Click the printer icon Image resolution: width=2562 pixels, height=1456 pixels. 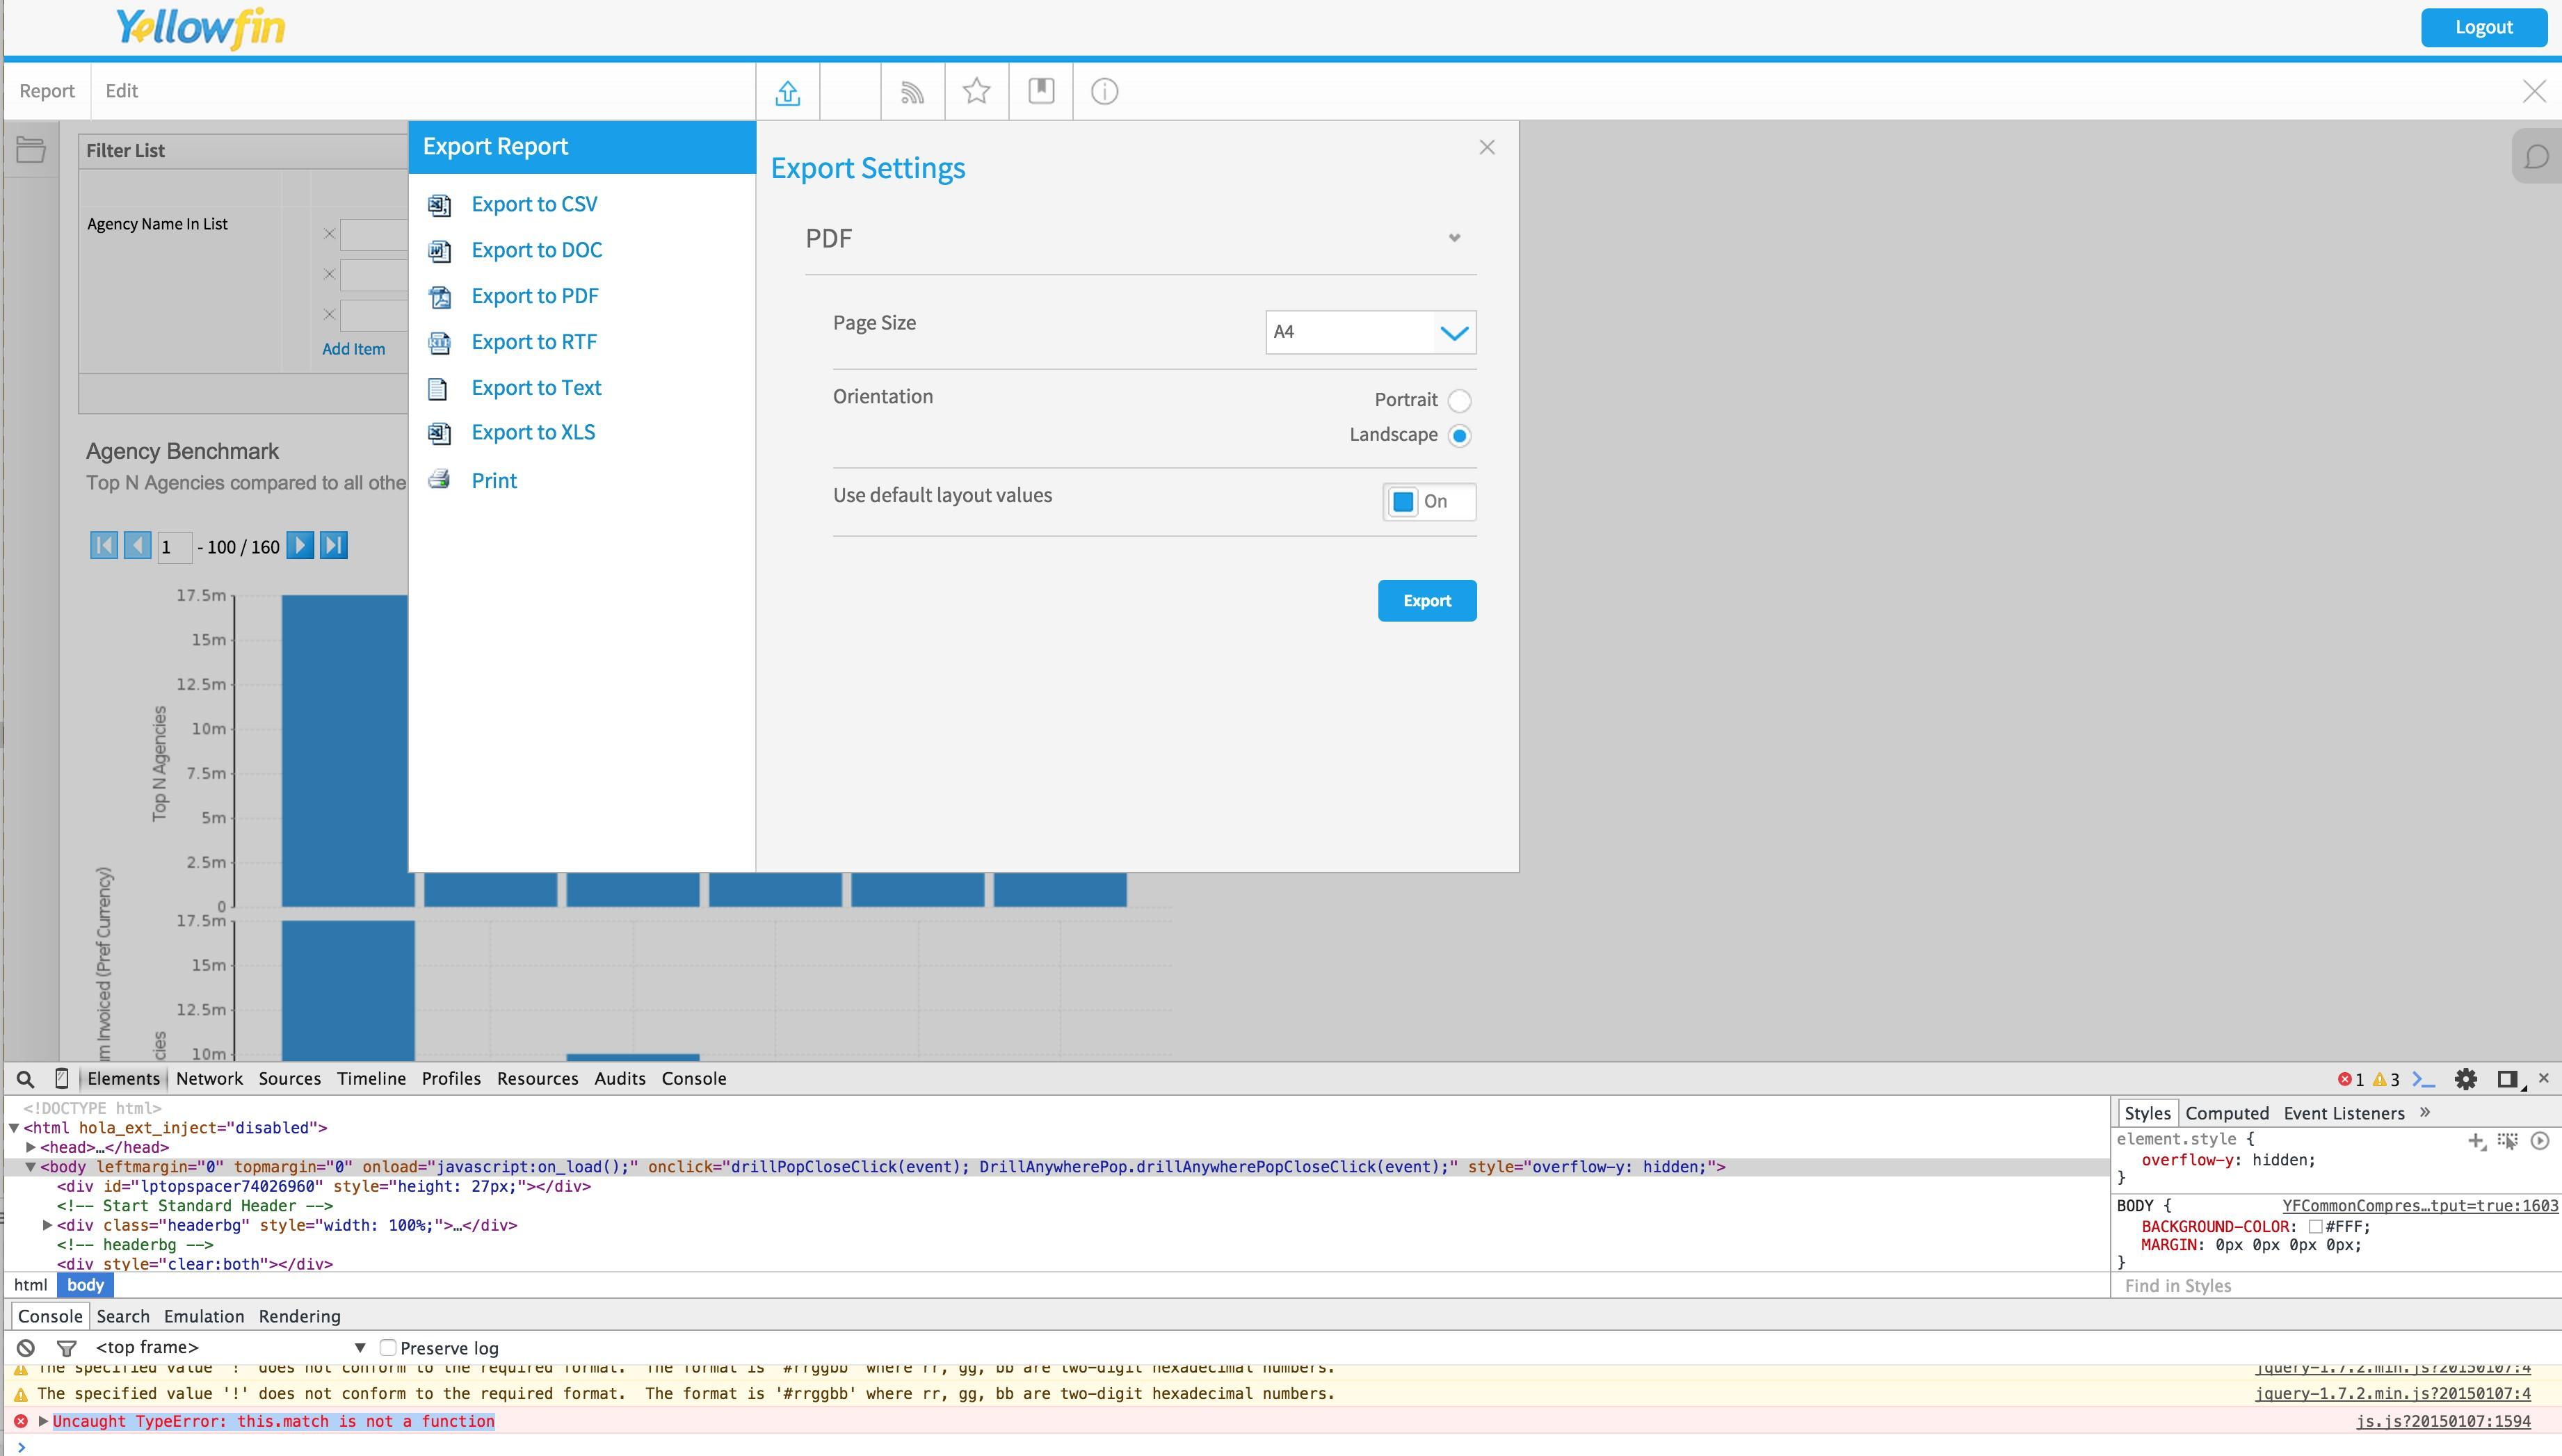click(439, 480)
